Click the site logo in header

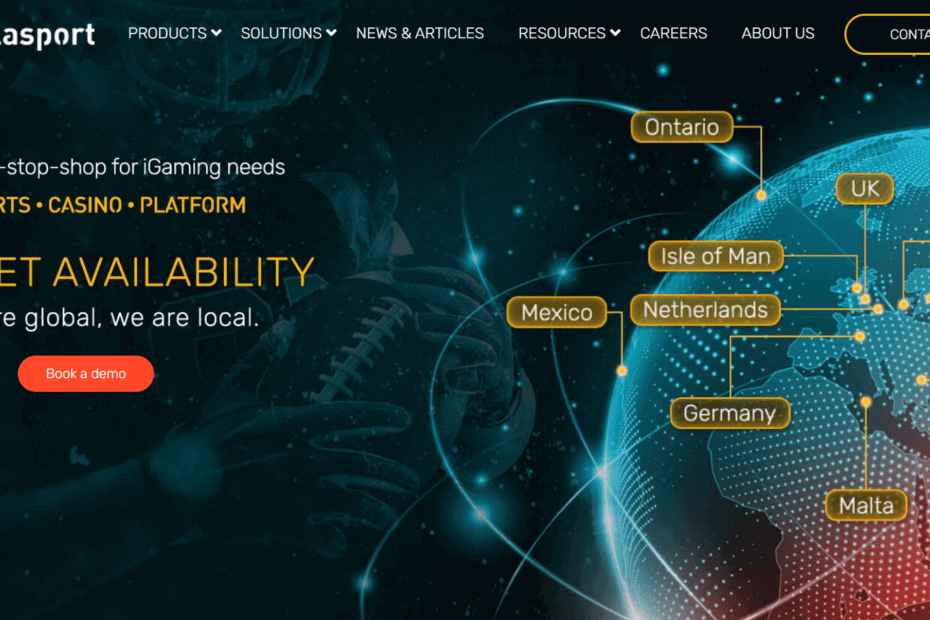(x=47, y=36)
